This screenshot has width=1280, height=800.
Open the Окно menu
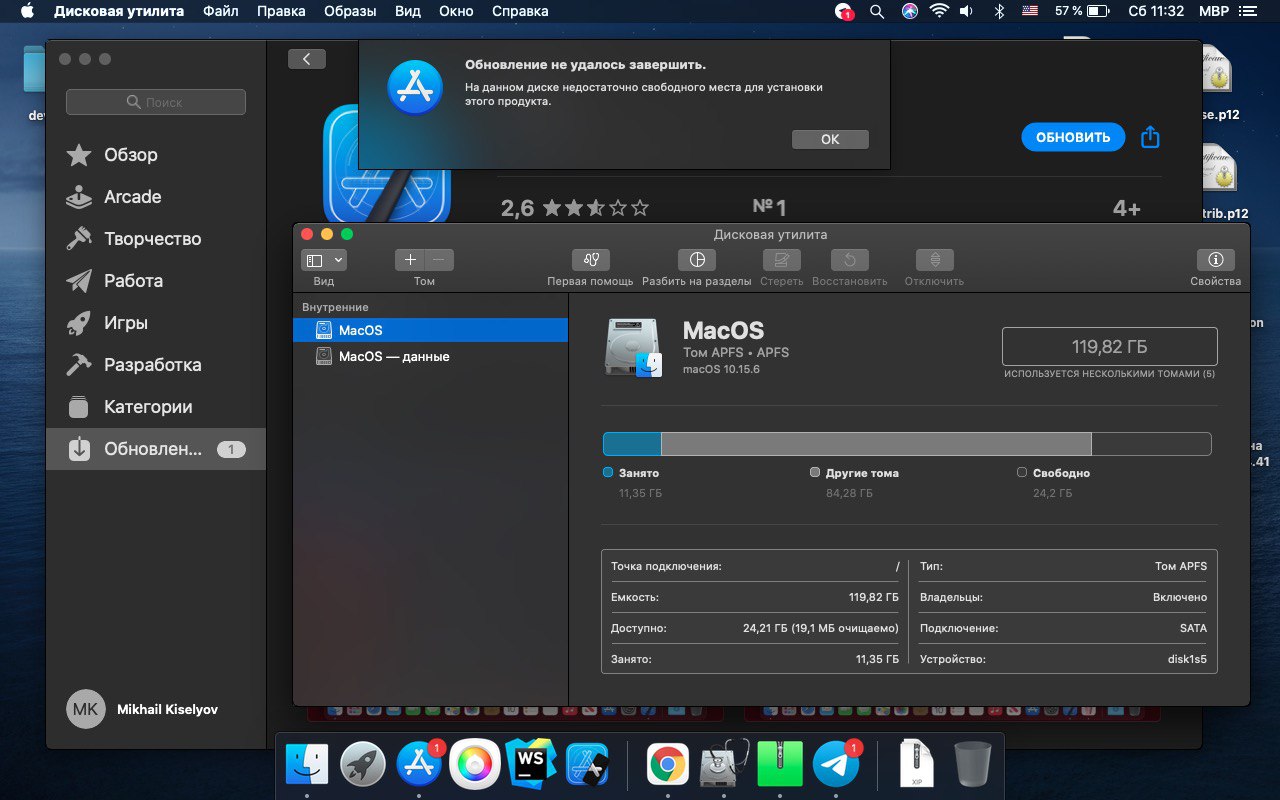(456, 11)
